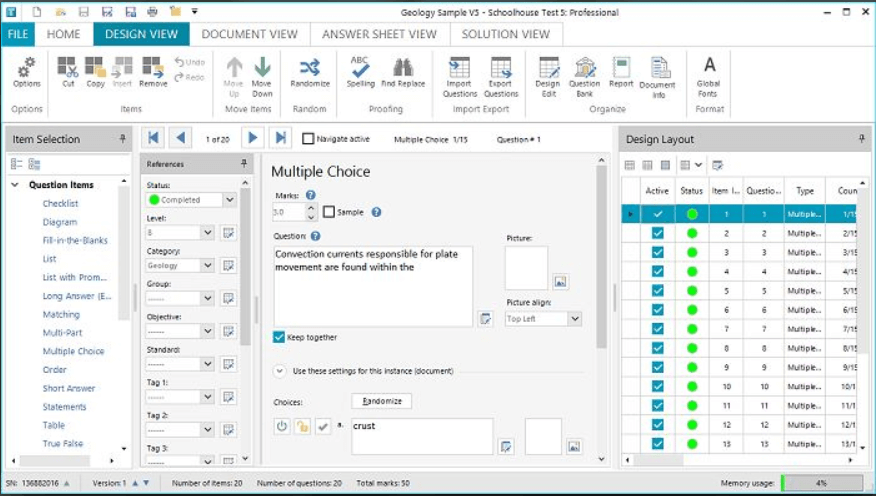Select True False in item list

point(63,443)
